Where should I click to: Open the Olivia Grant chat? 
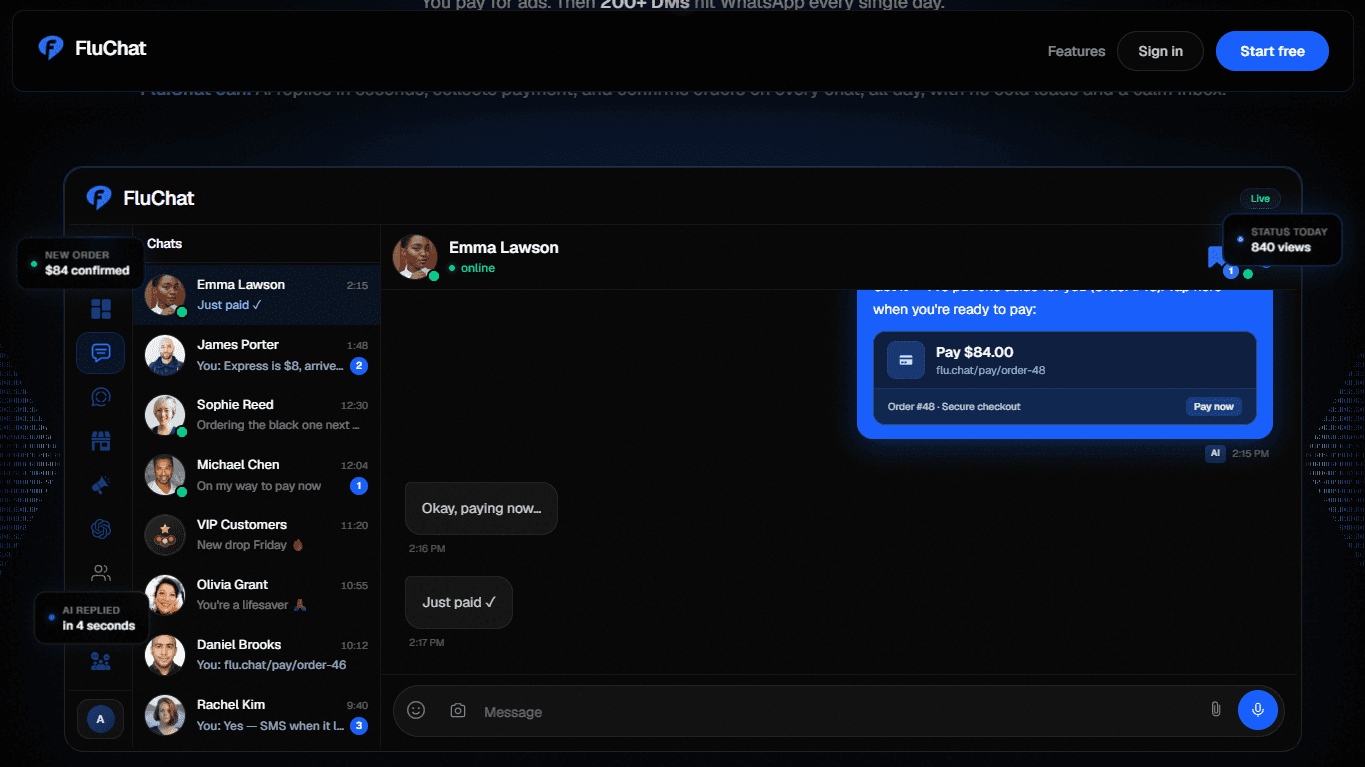[256, 595]
